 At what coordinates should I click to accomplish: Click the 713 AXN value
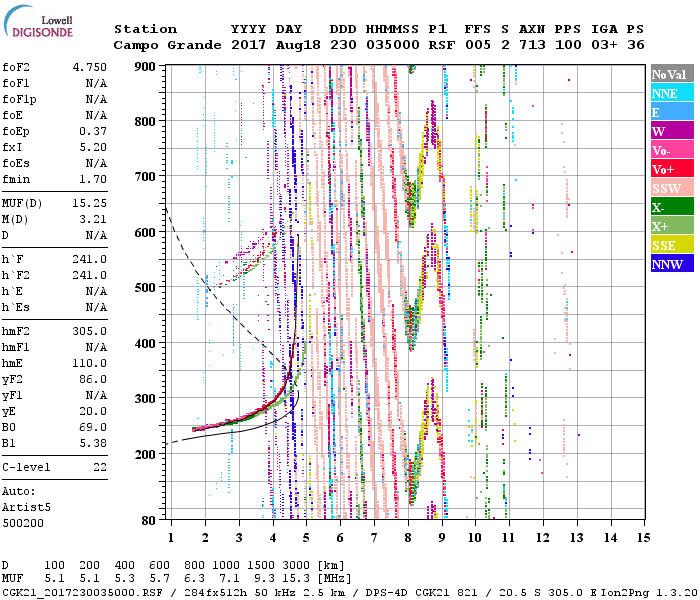[x=533, y=45]
